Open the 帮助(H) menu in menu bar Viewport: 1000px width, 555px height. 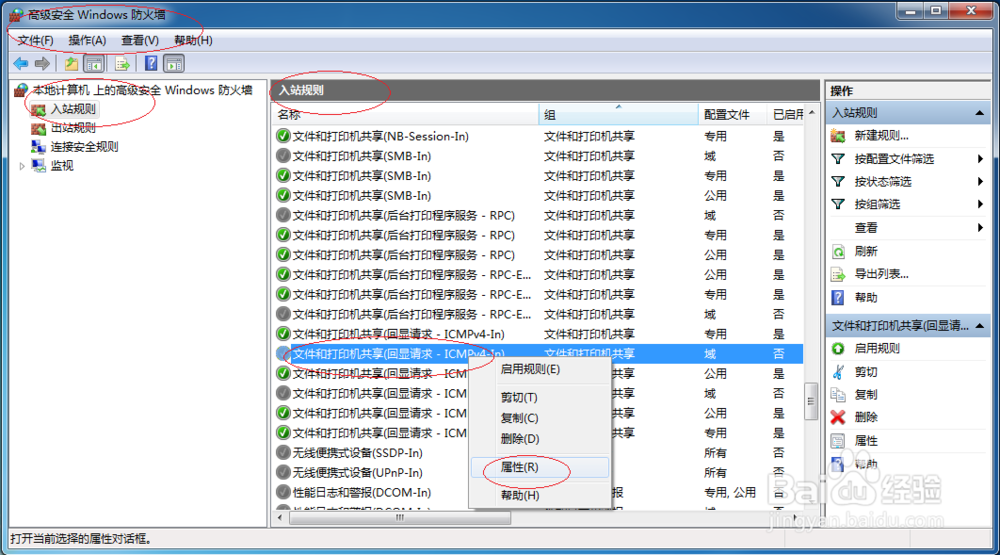click(193, 40)
